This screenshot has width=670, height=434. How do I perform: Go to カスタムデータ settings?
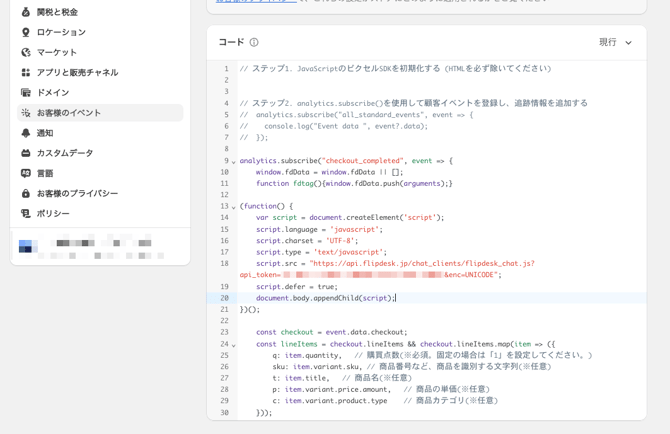(x=65, y=153)
